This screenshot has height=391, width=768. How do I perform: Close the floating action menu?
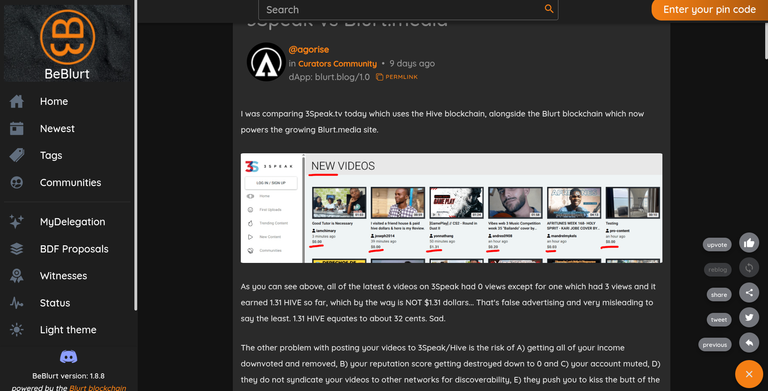click(x=749, y=374)
